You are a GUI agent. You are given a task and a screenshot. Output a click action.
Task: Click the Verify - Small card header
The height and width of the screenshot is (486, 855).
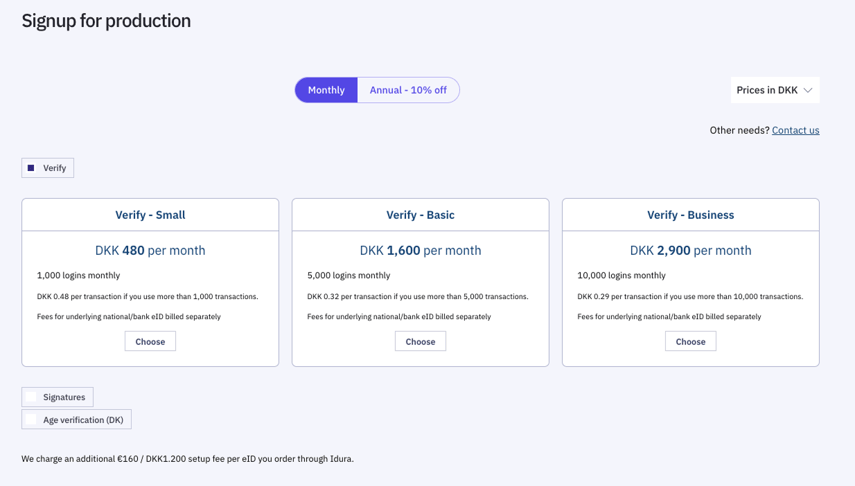tap(150, 215)
